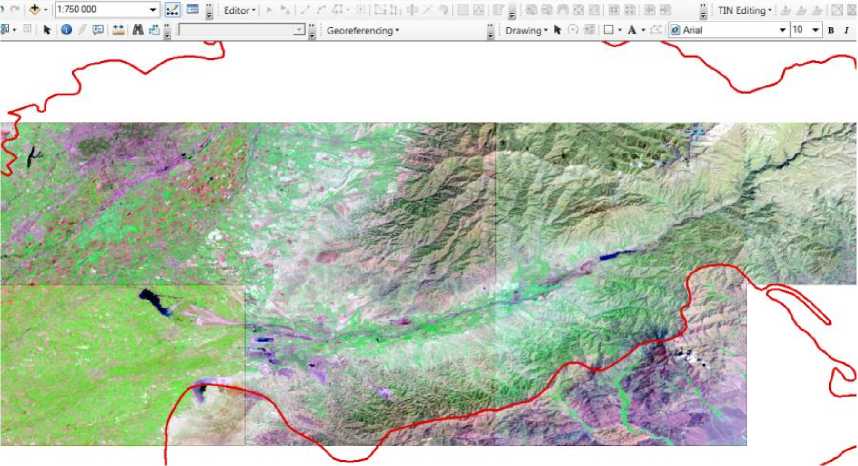Activate the Identify tool
This screenshot has height=466, width=858.
click(66, 30)
